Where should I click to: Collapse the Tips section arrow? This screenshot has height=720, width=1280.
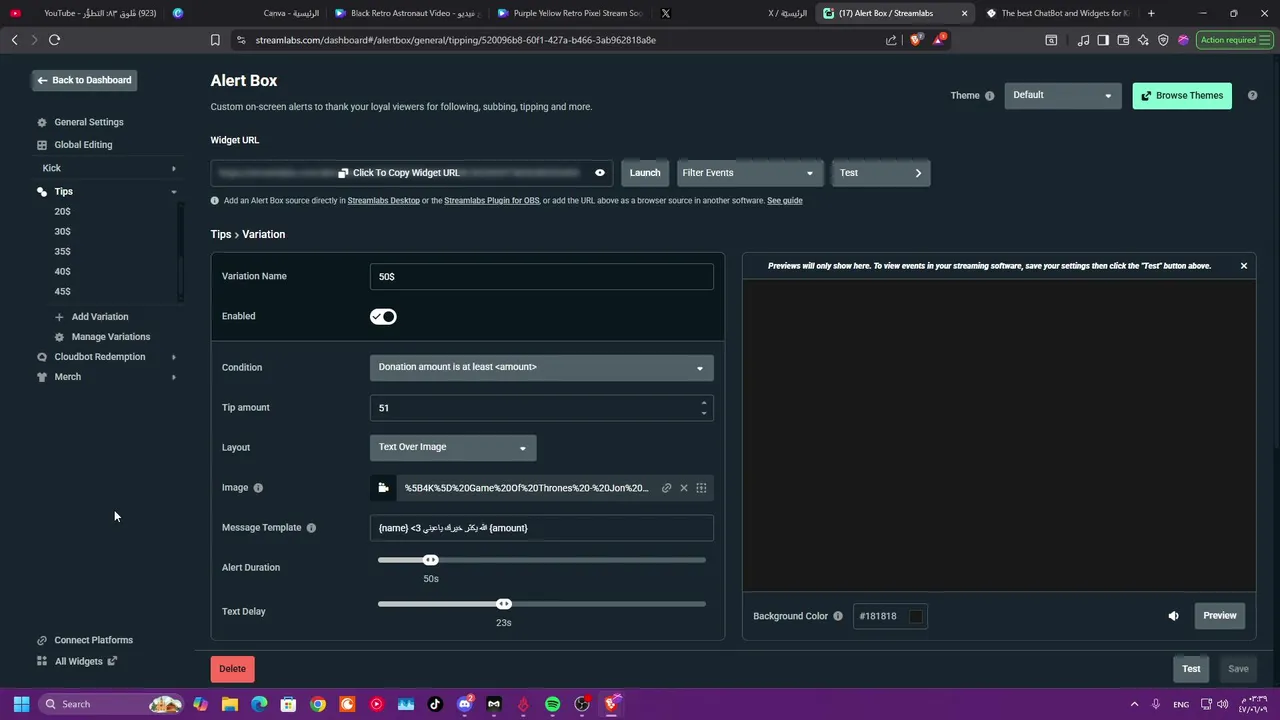(x=174, y=191)
